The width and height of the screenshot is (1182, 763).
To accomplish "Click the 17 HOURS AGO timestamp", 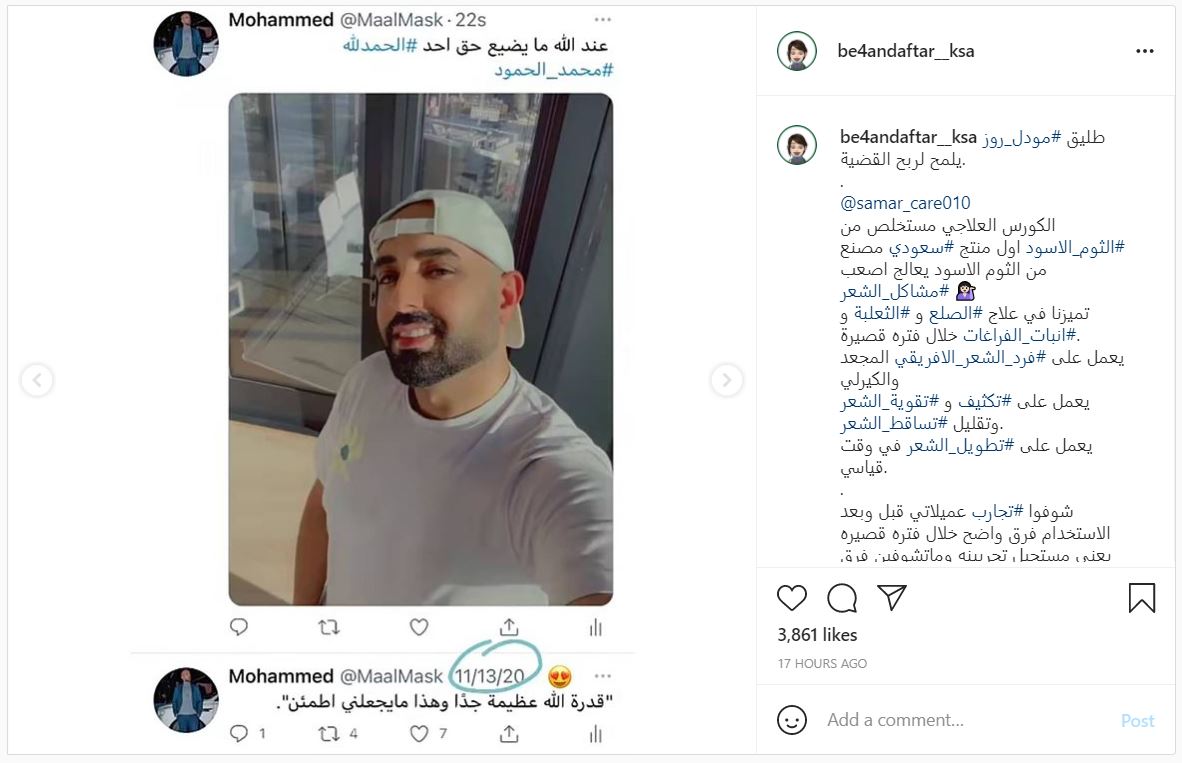I will (x=822, y=663).
